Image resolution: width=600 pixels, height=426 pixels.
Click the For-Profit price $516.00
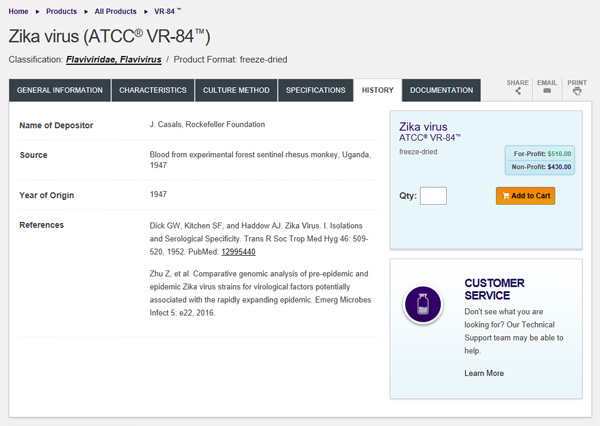[559, 154]
